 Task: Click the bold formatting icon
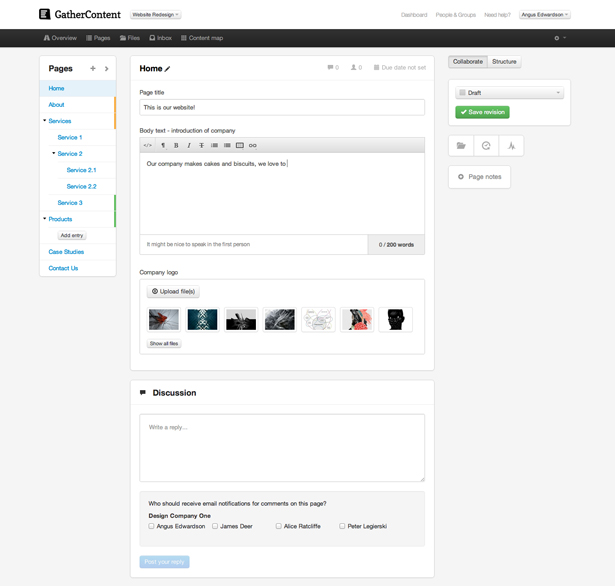click(176, 145)
